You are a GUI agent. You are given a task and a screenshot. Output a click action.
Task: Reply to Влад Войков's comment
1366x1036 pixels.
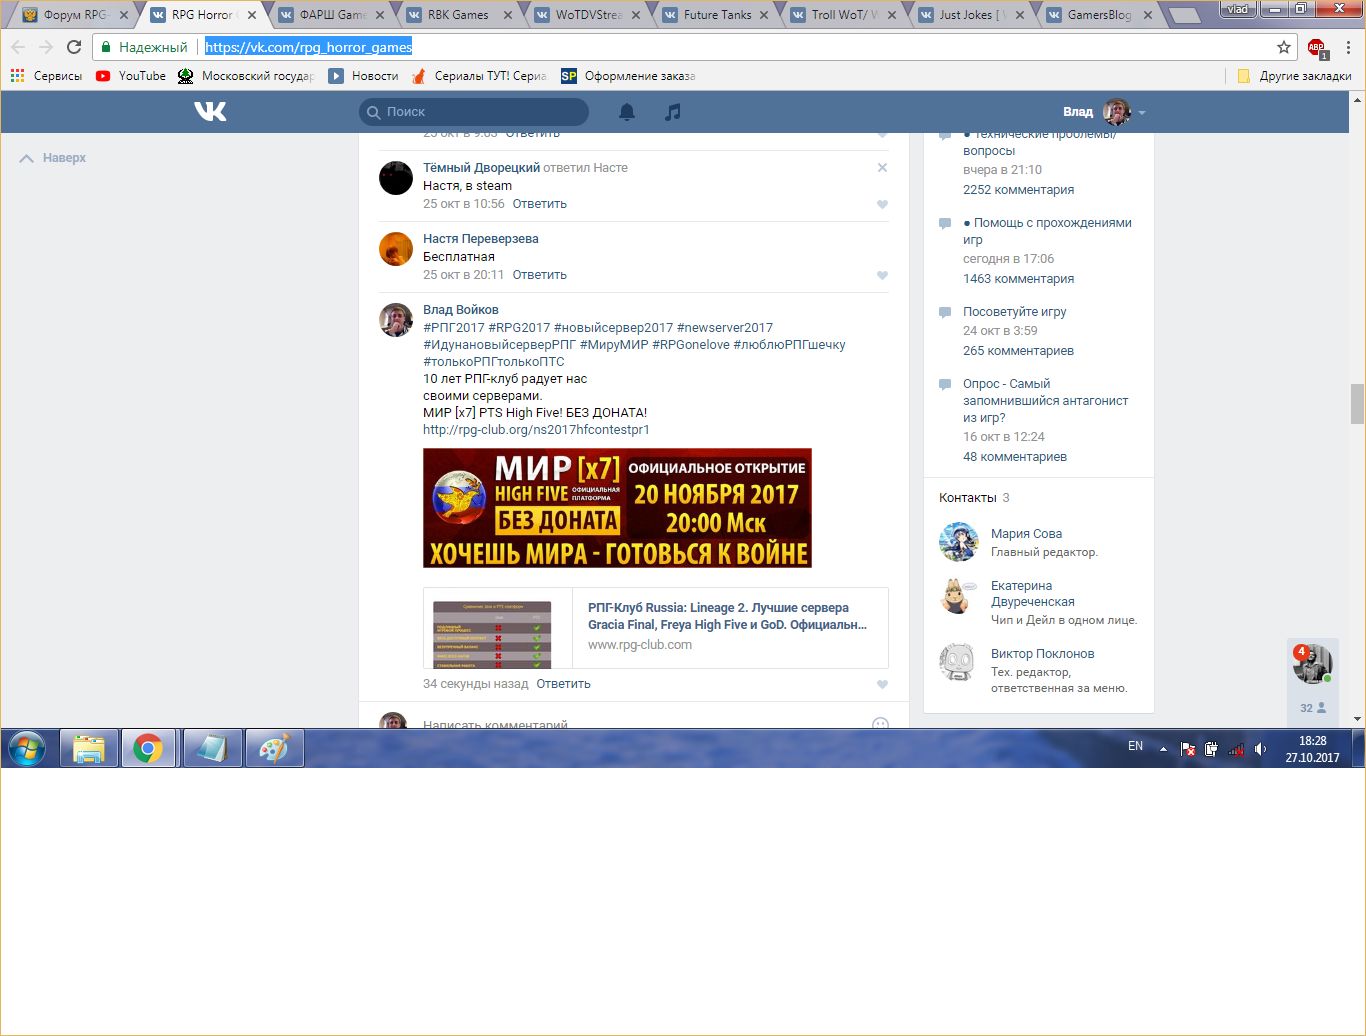click(x=563, y=684)
